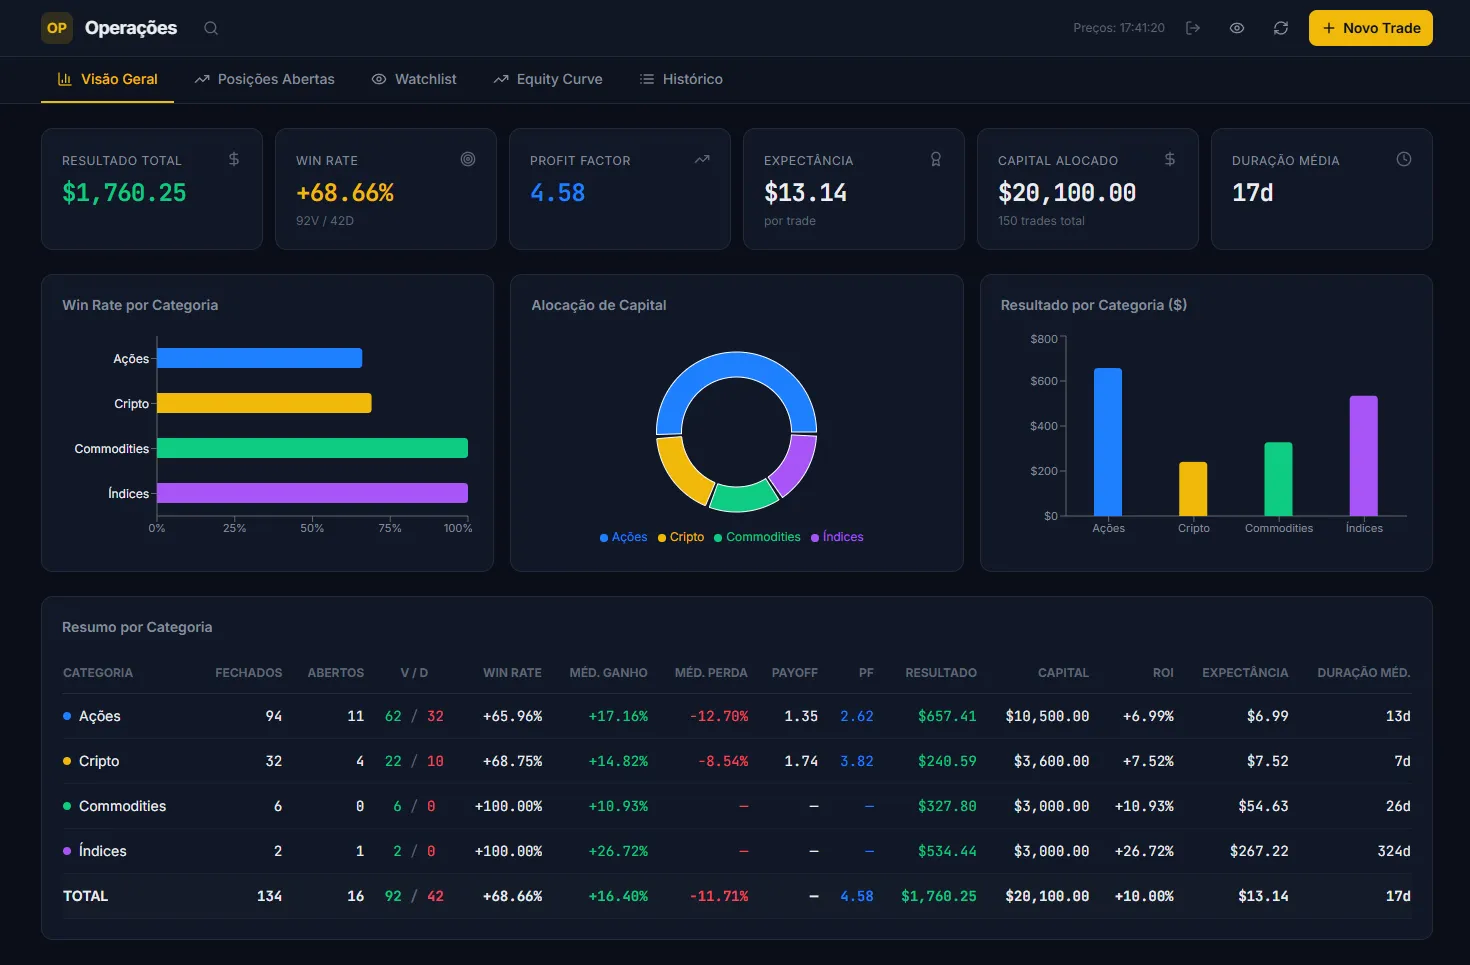Go to the Equity Curve tab
Viewport: 1470px width, 965px height.
click(x=548, y=79)
